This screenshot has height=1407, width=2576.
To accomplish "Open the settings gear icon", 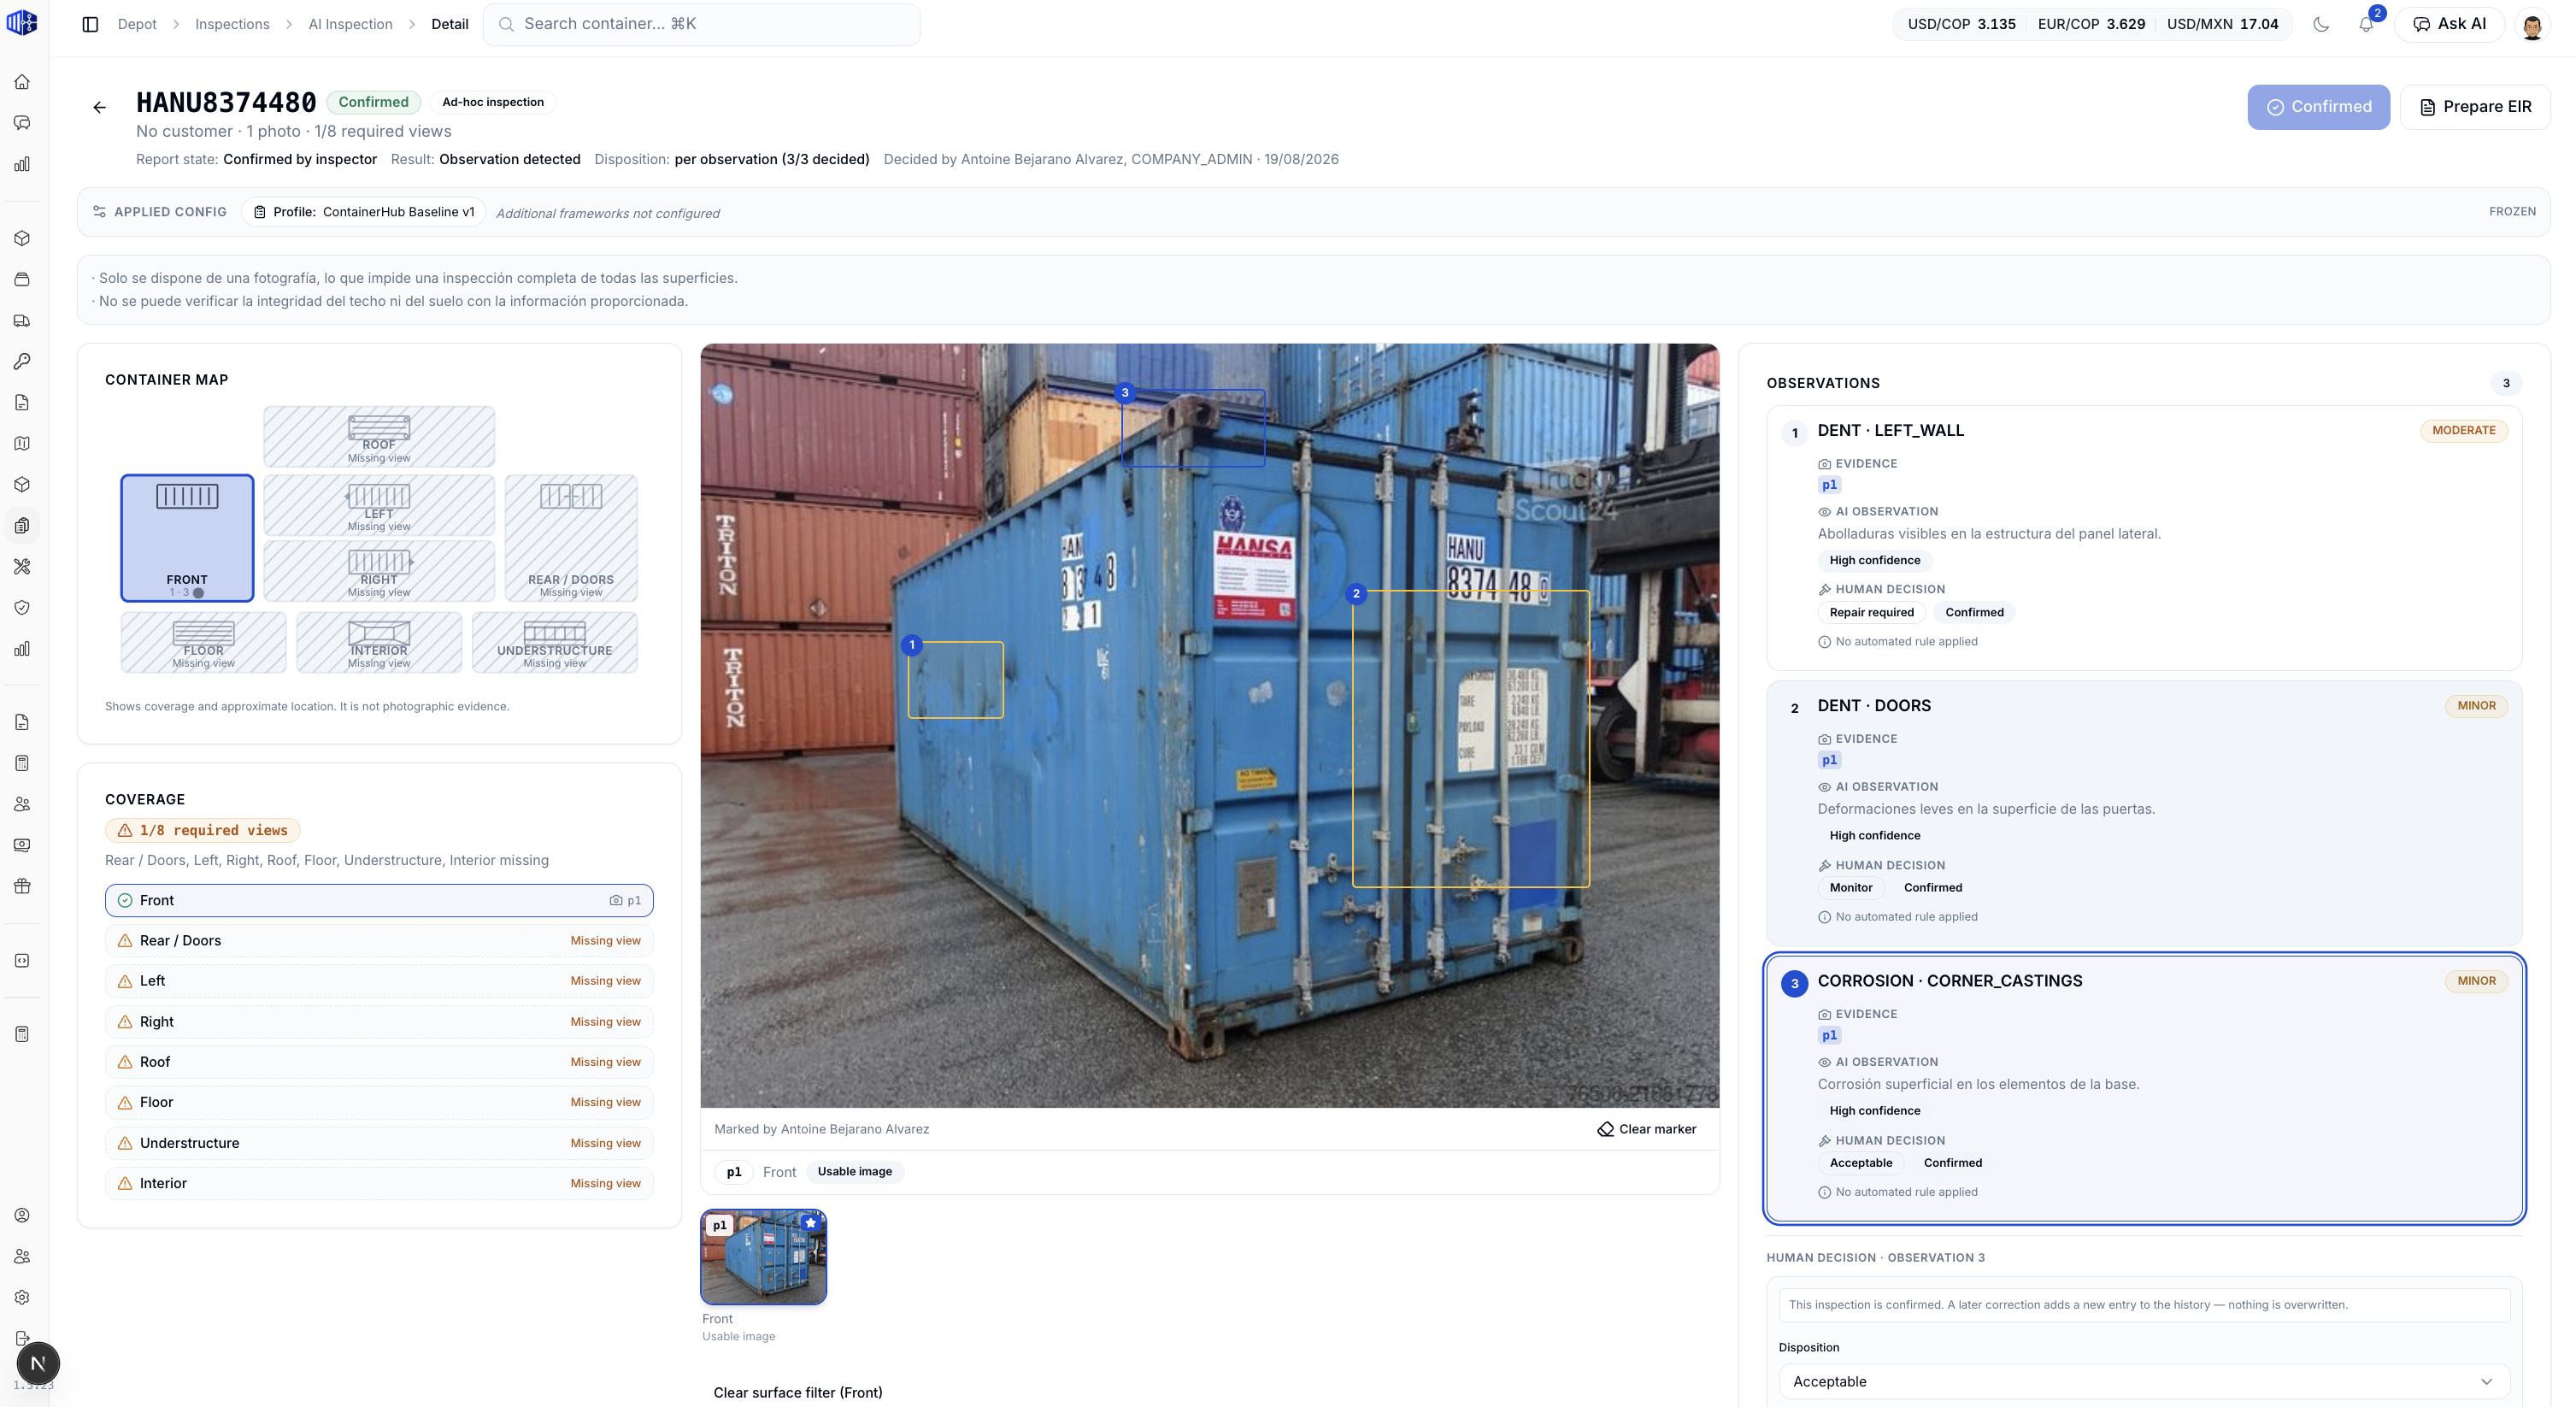I will click(22, 1297).
